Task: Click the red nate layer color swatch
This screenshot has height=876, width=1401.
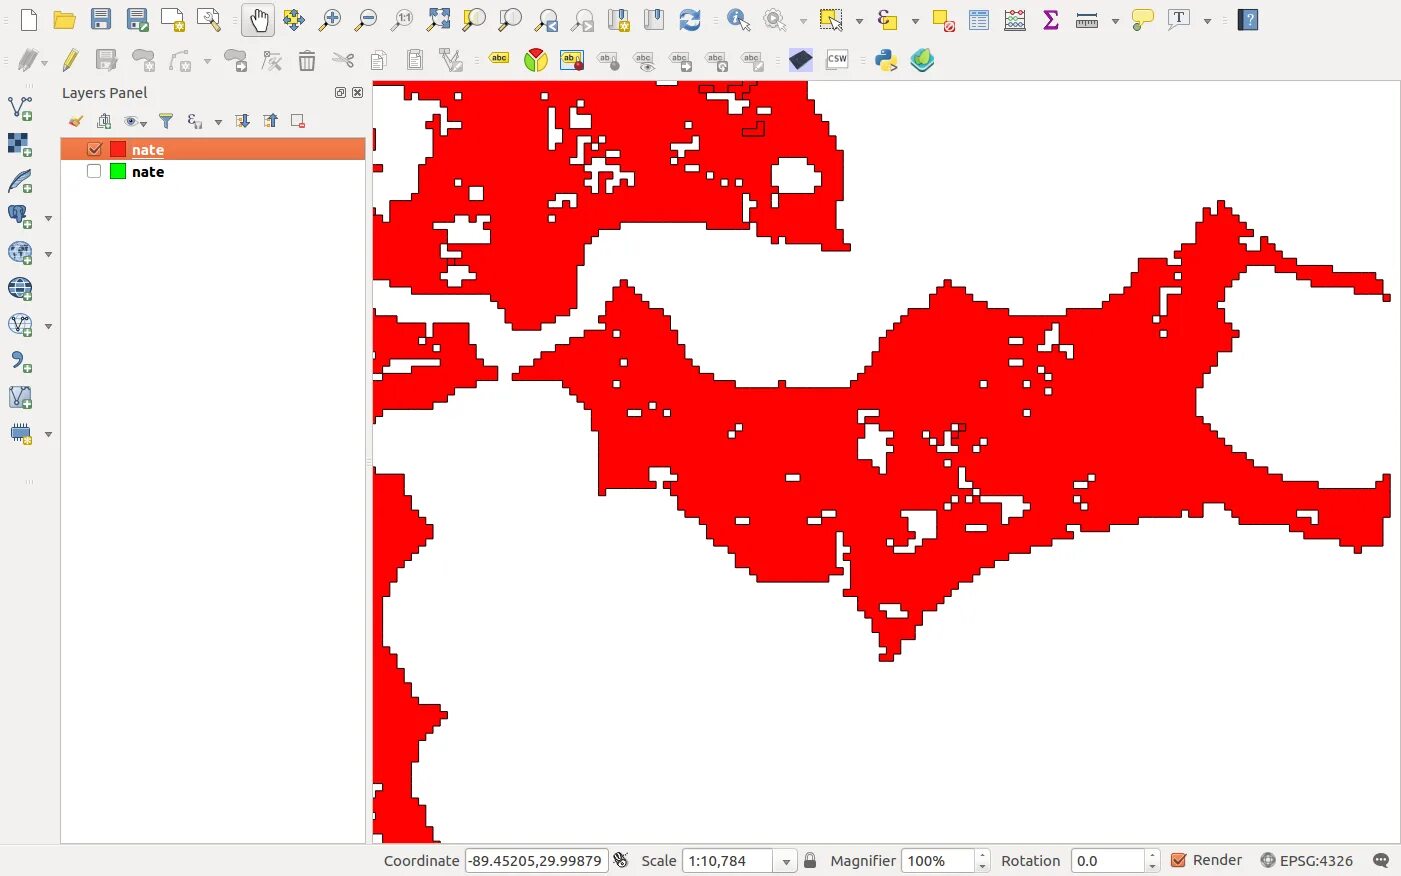Action: click(x=118, y=150)
